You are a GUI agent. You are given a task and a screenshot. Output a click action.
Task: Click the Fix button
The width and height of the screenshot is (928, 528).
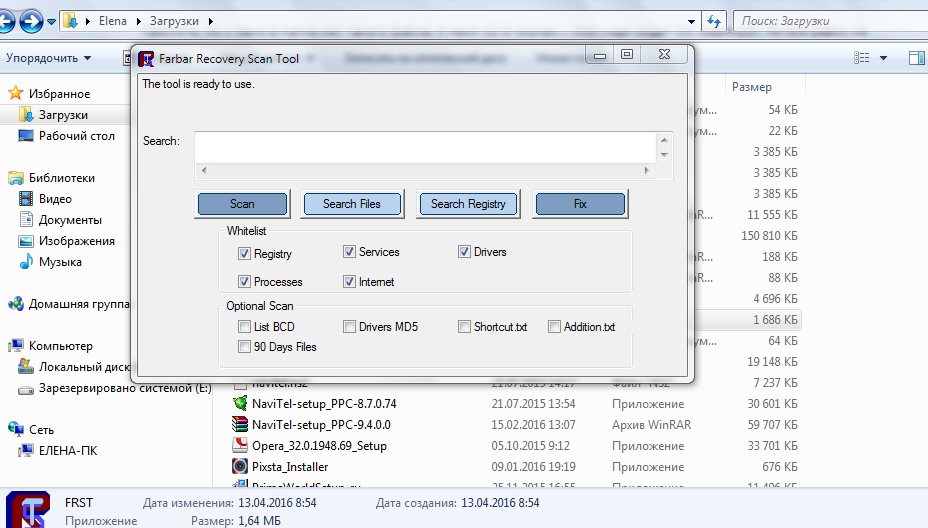[x=580, y=204]
